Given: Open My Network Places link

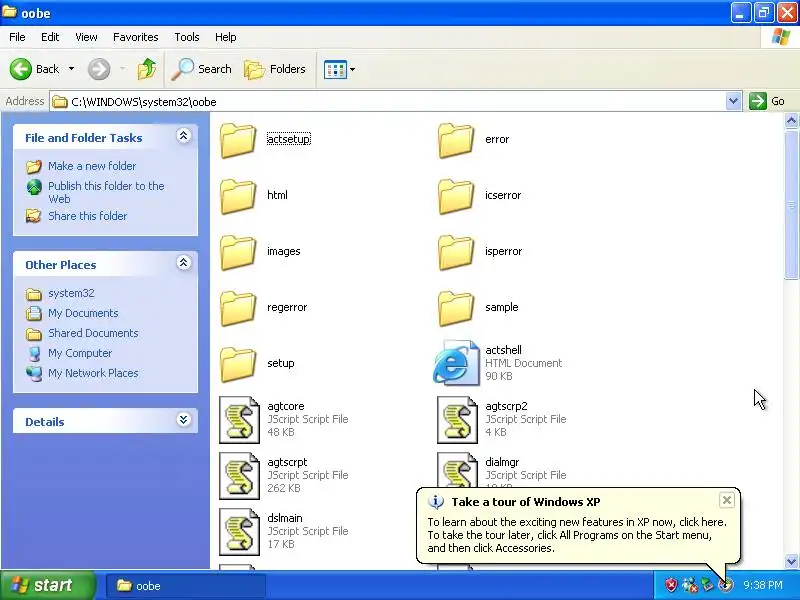Looking at the screenshot, I should tap(93, 373).
